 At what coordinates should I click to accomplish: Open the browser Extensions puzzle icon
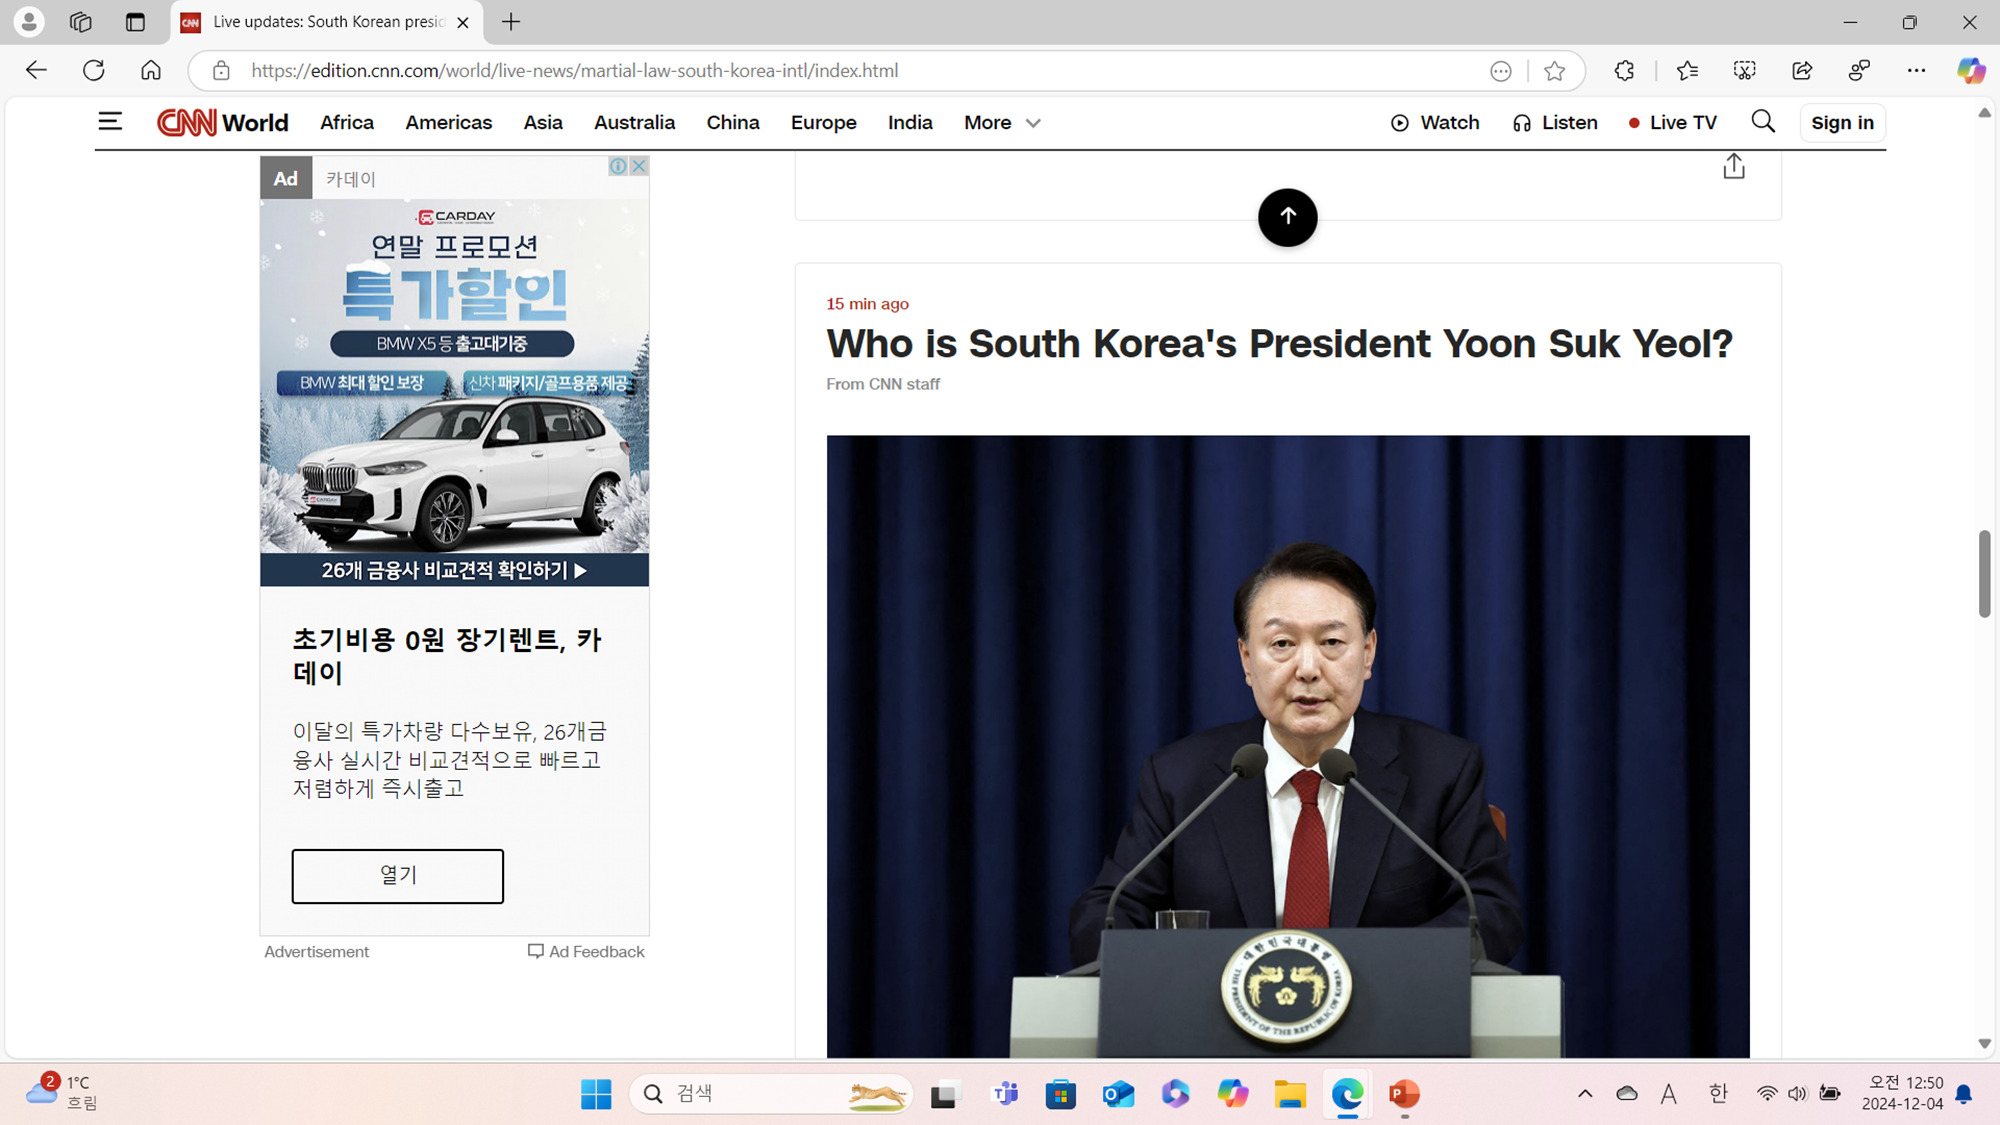(1624, 70)
